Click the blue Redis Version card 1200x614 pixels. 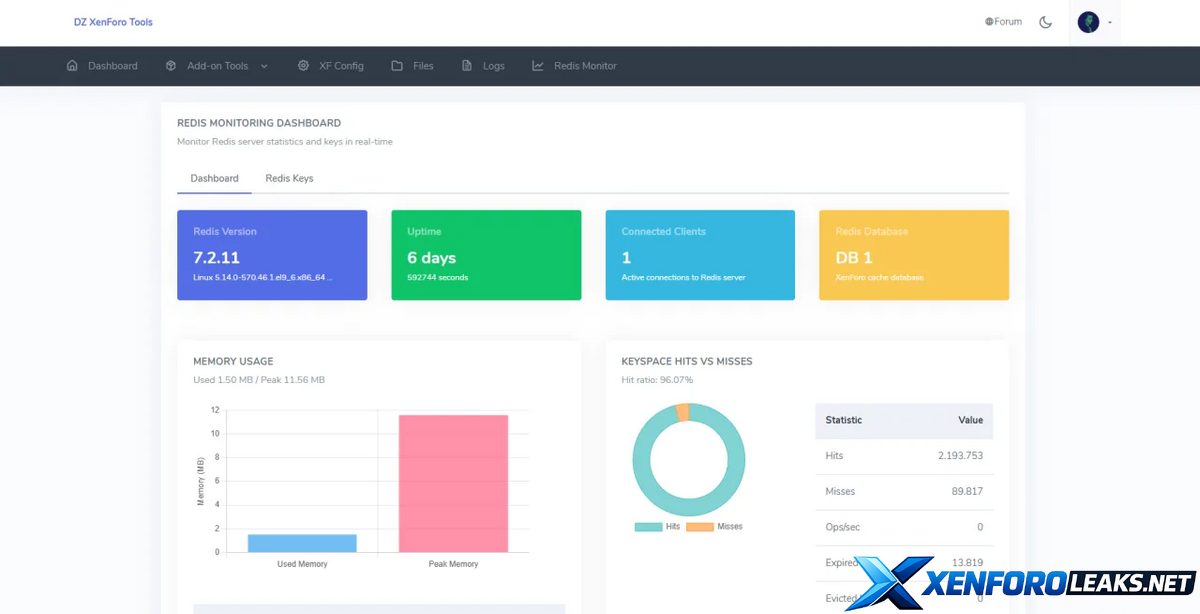coord(272,255)
